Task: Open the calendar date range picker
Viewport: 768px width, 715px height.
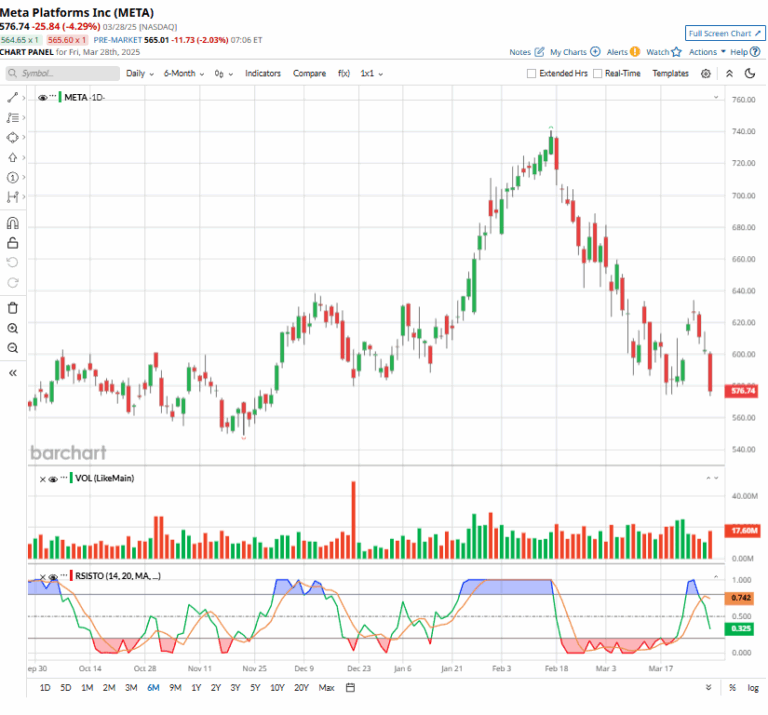Action: [350, 688]
